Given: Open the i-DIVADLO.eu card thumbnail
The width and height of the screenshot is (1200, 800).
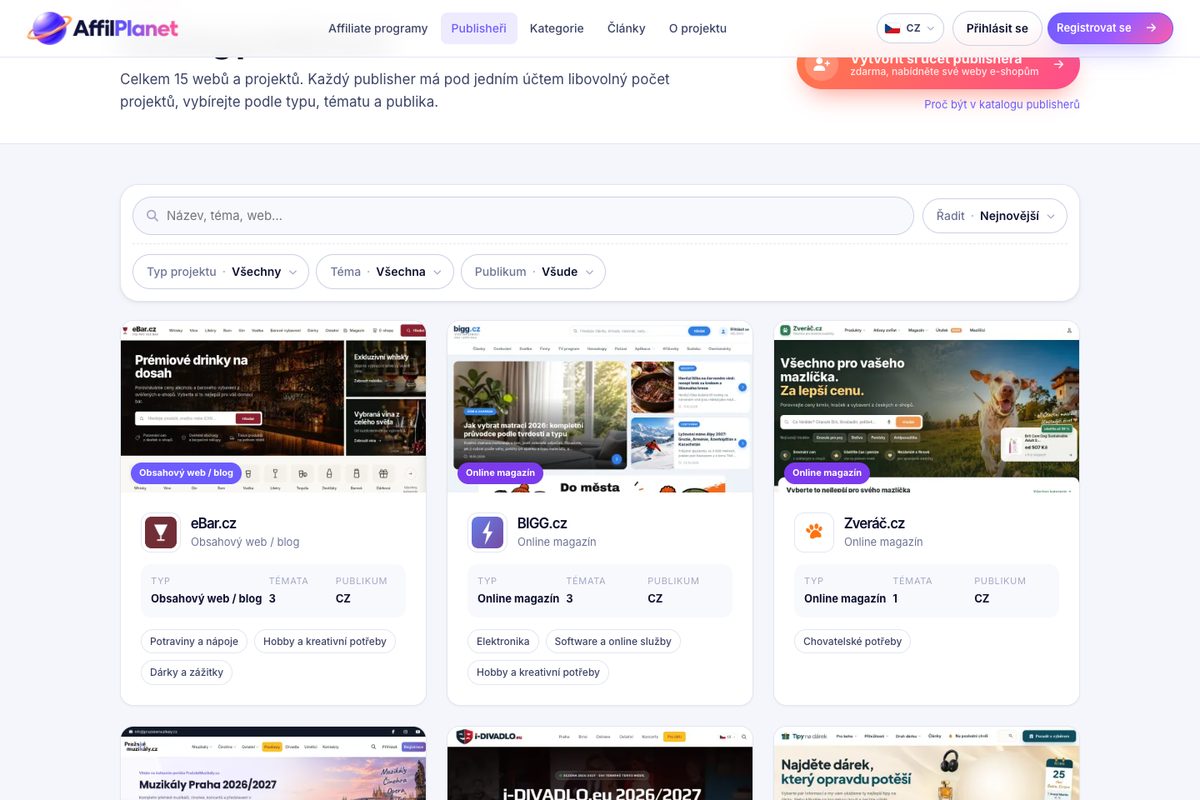Looking at the screenshot, I should click(x=600, y=763).
